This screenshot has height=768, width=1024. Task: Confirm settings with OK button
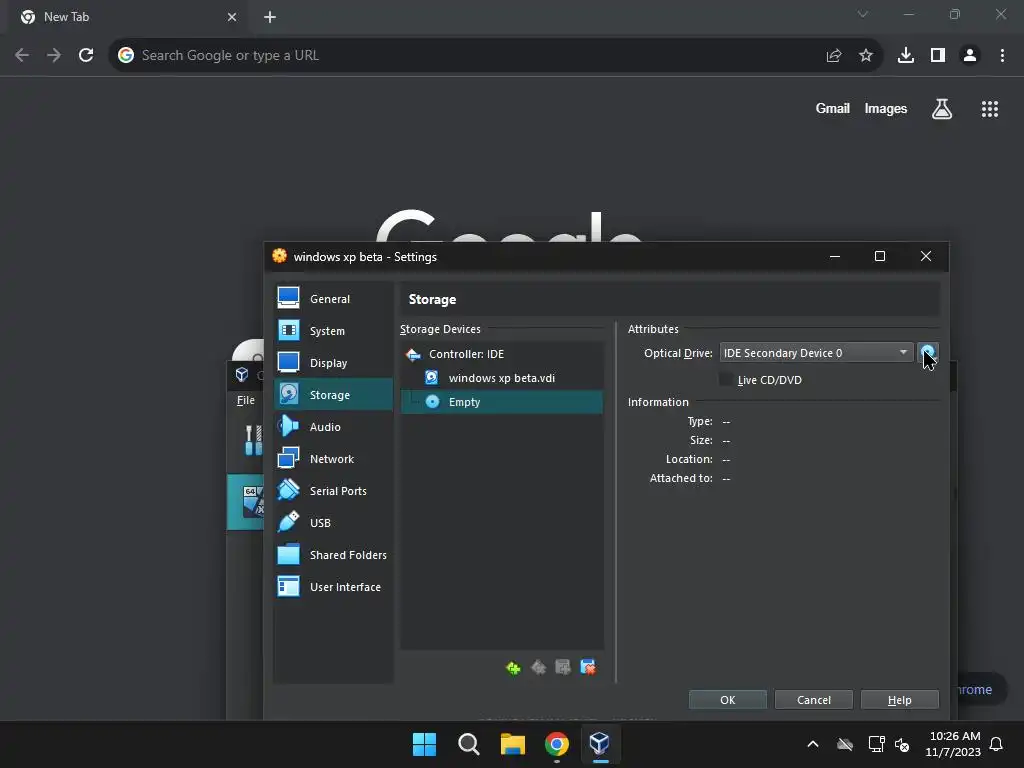(728, 699)
